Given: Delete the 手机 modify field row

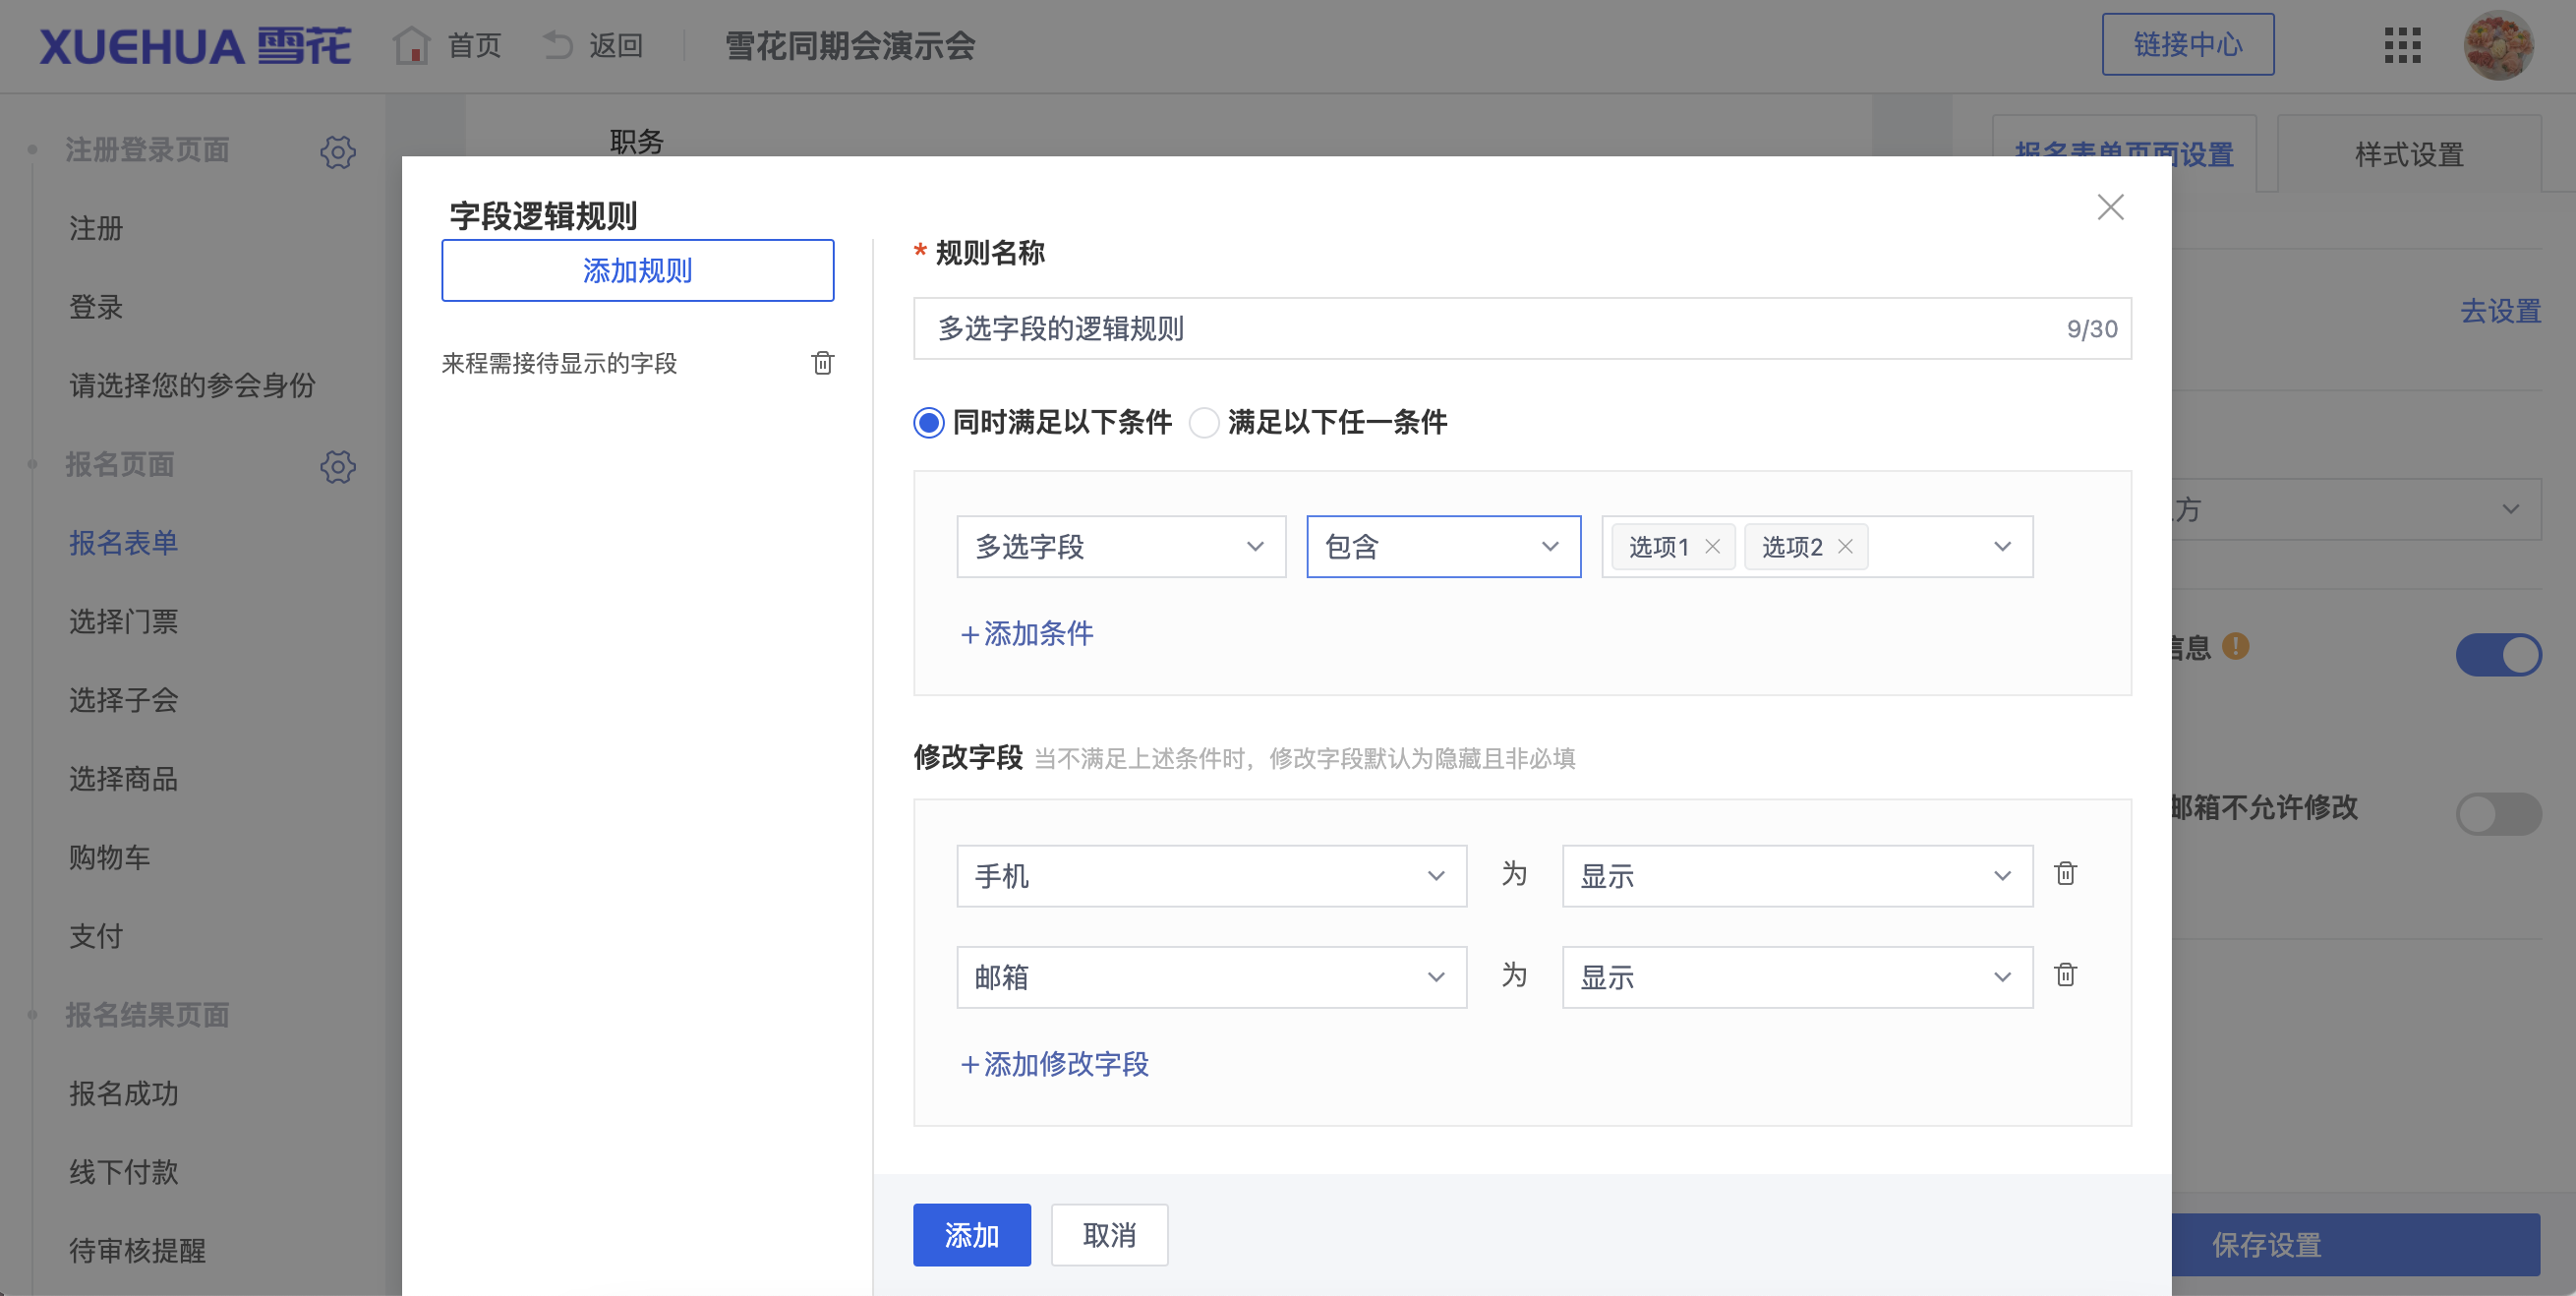Looking at the screenshot, I should (x=2065, y=874).
